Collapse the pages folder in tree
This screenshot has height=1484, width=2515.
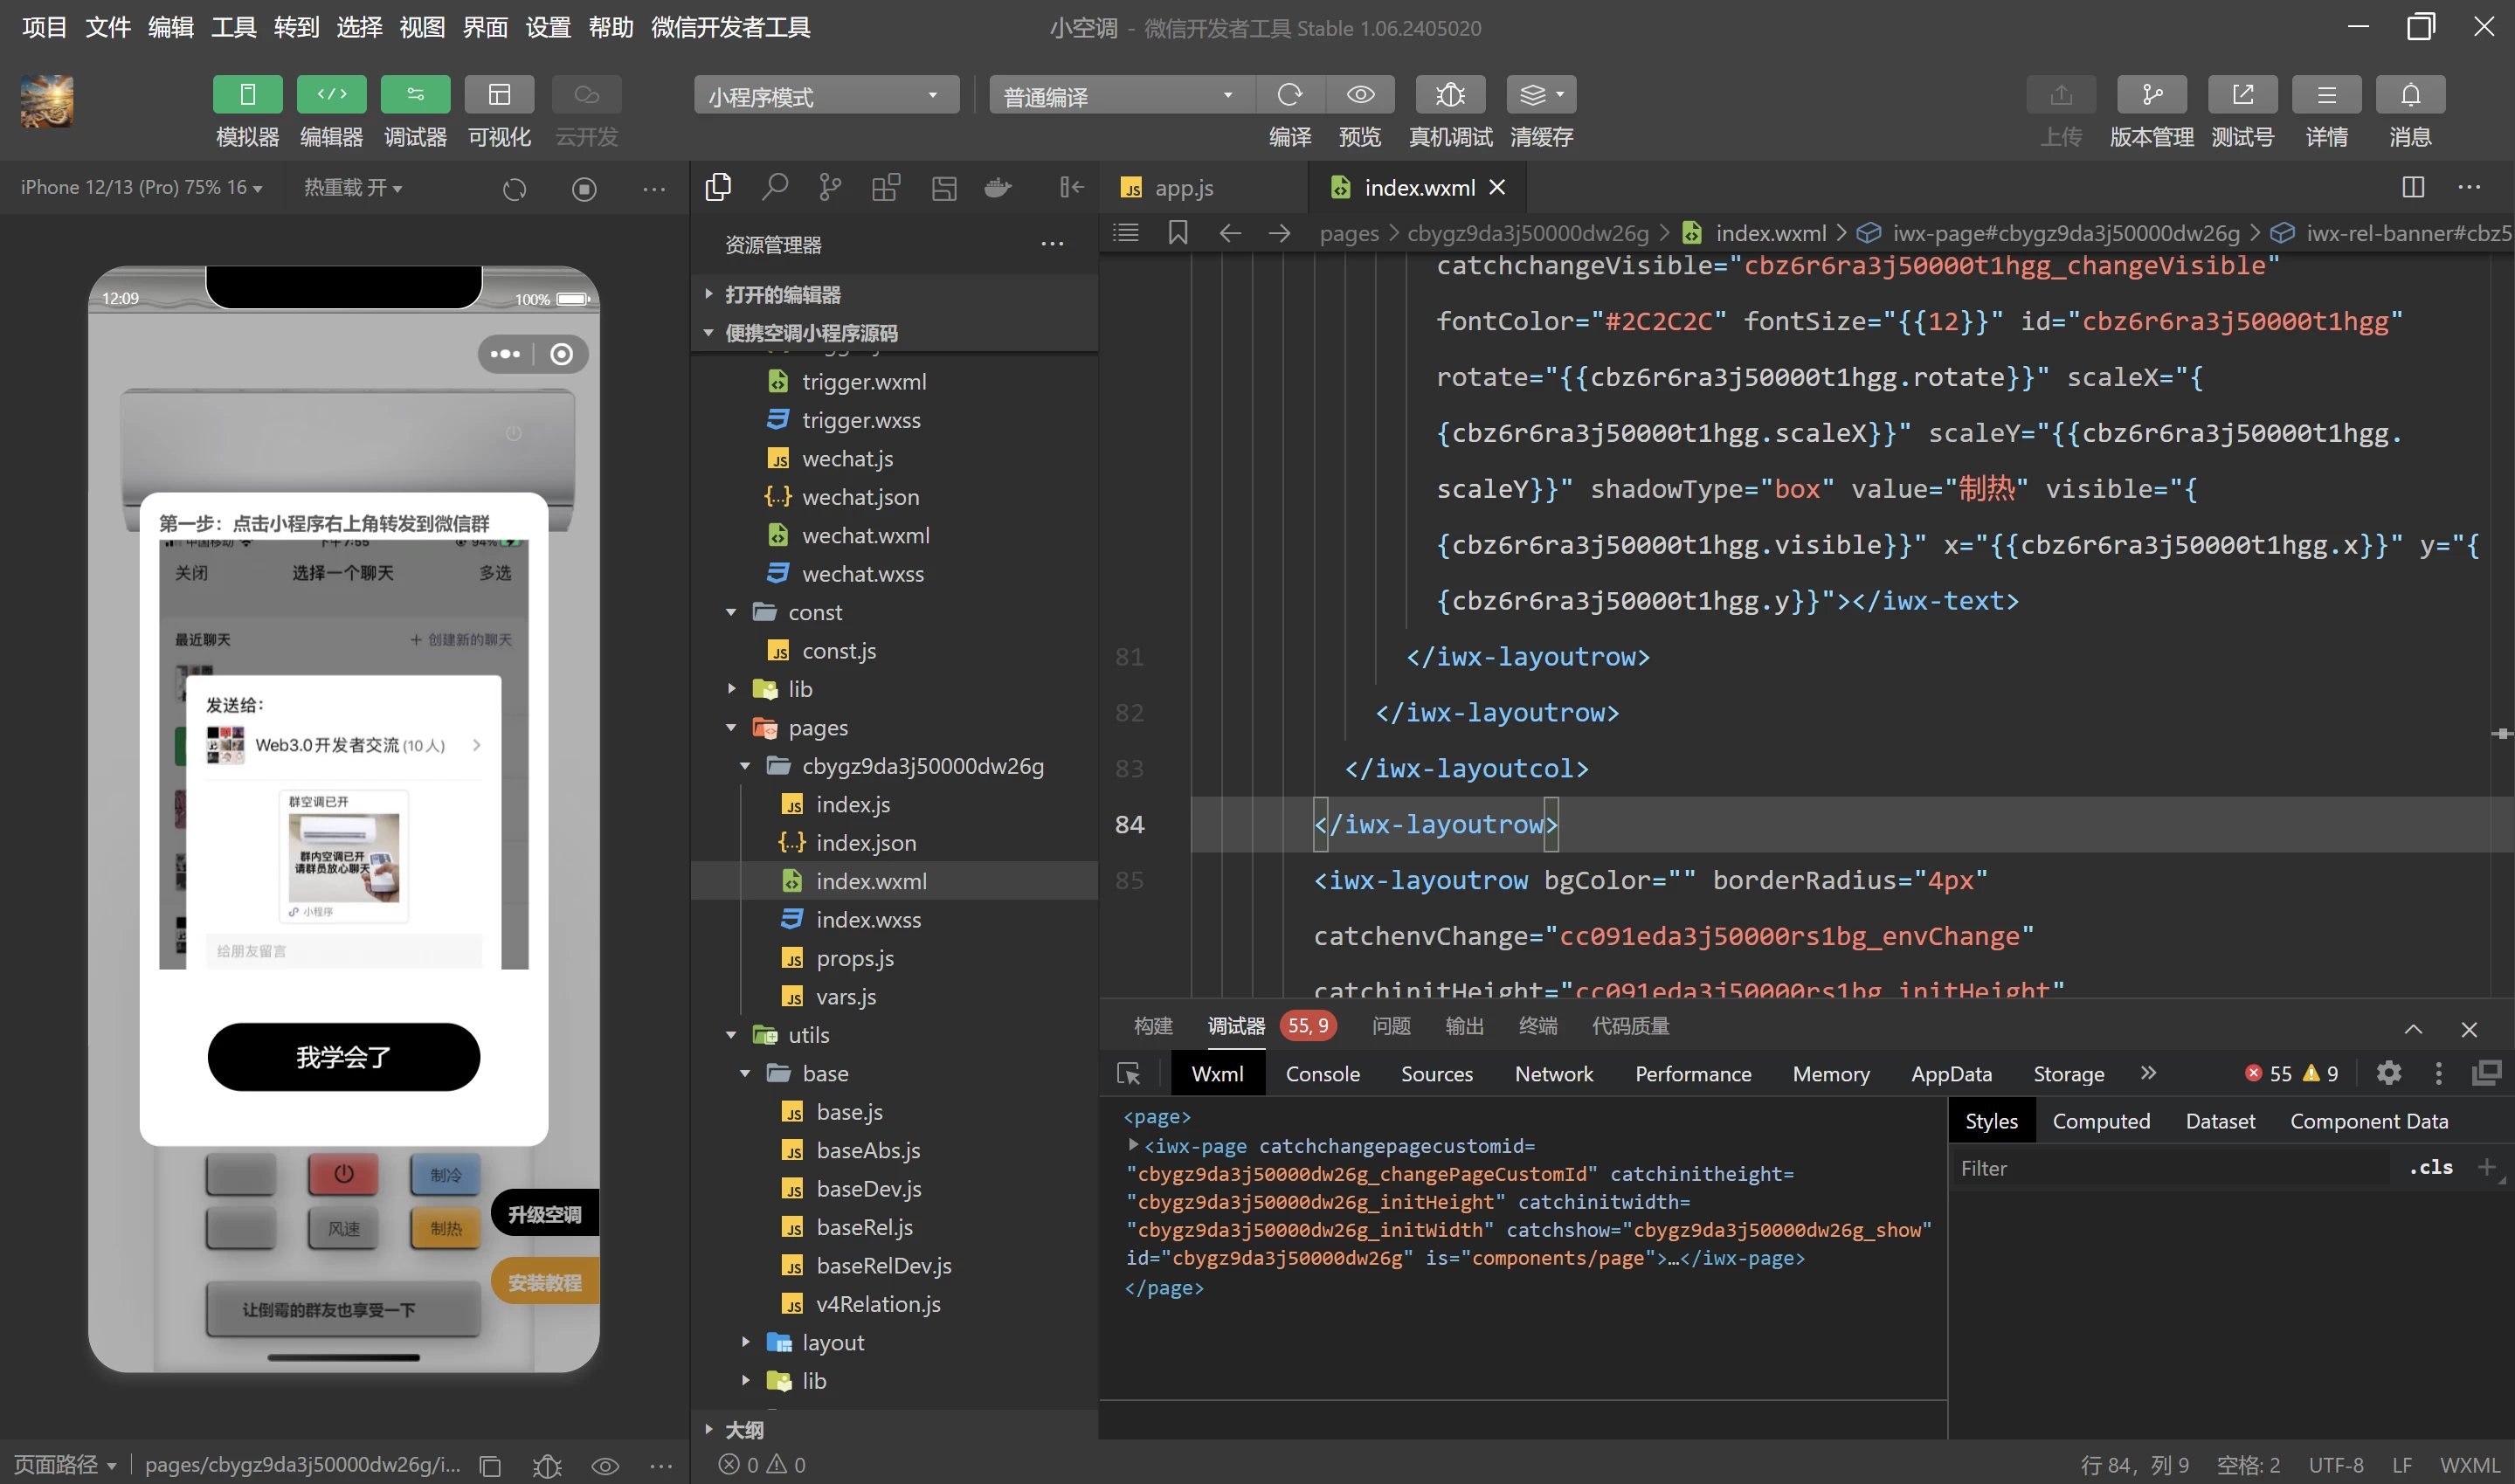tap(731, 728)
